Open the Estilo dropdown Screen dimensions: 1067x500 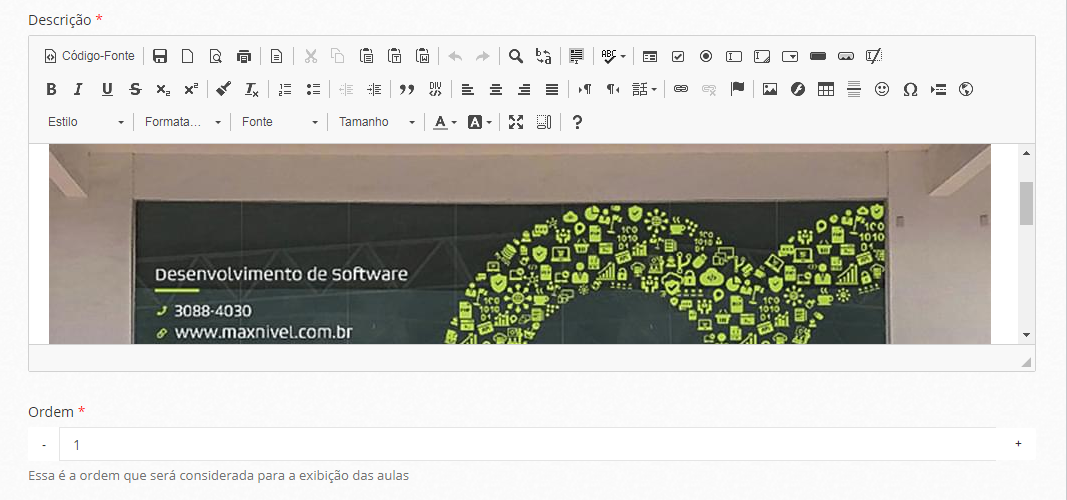coord(85,122)
